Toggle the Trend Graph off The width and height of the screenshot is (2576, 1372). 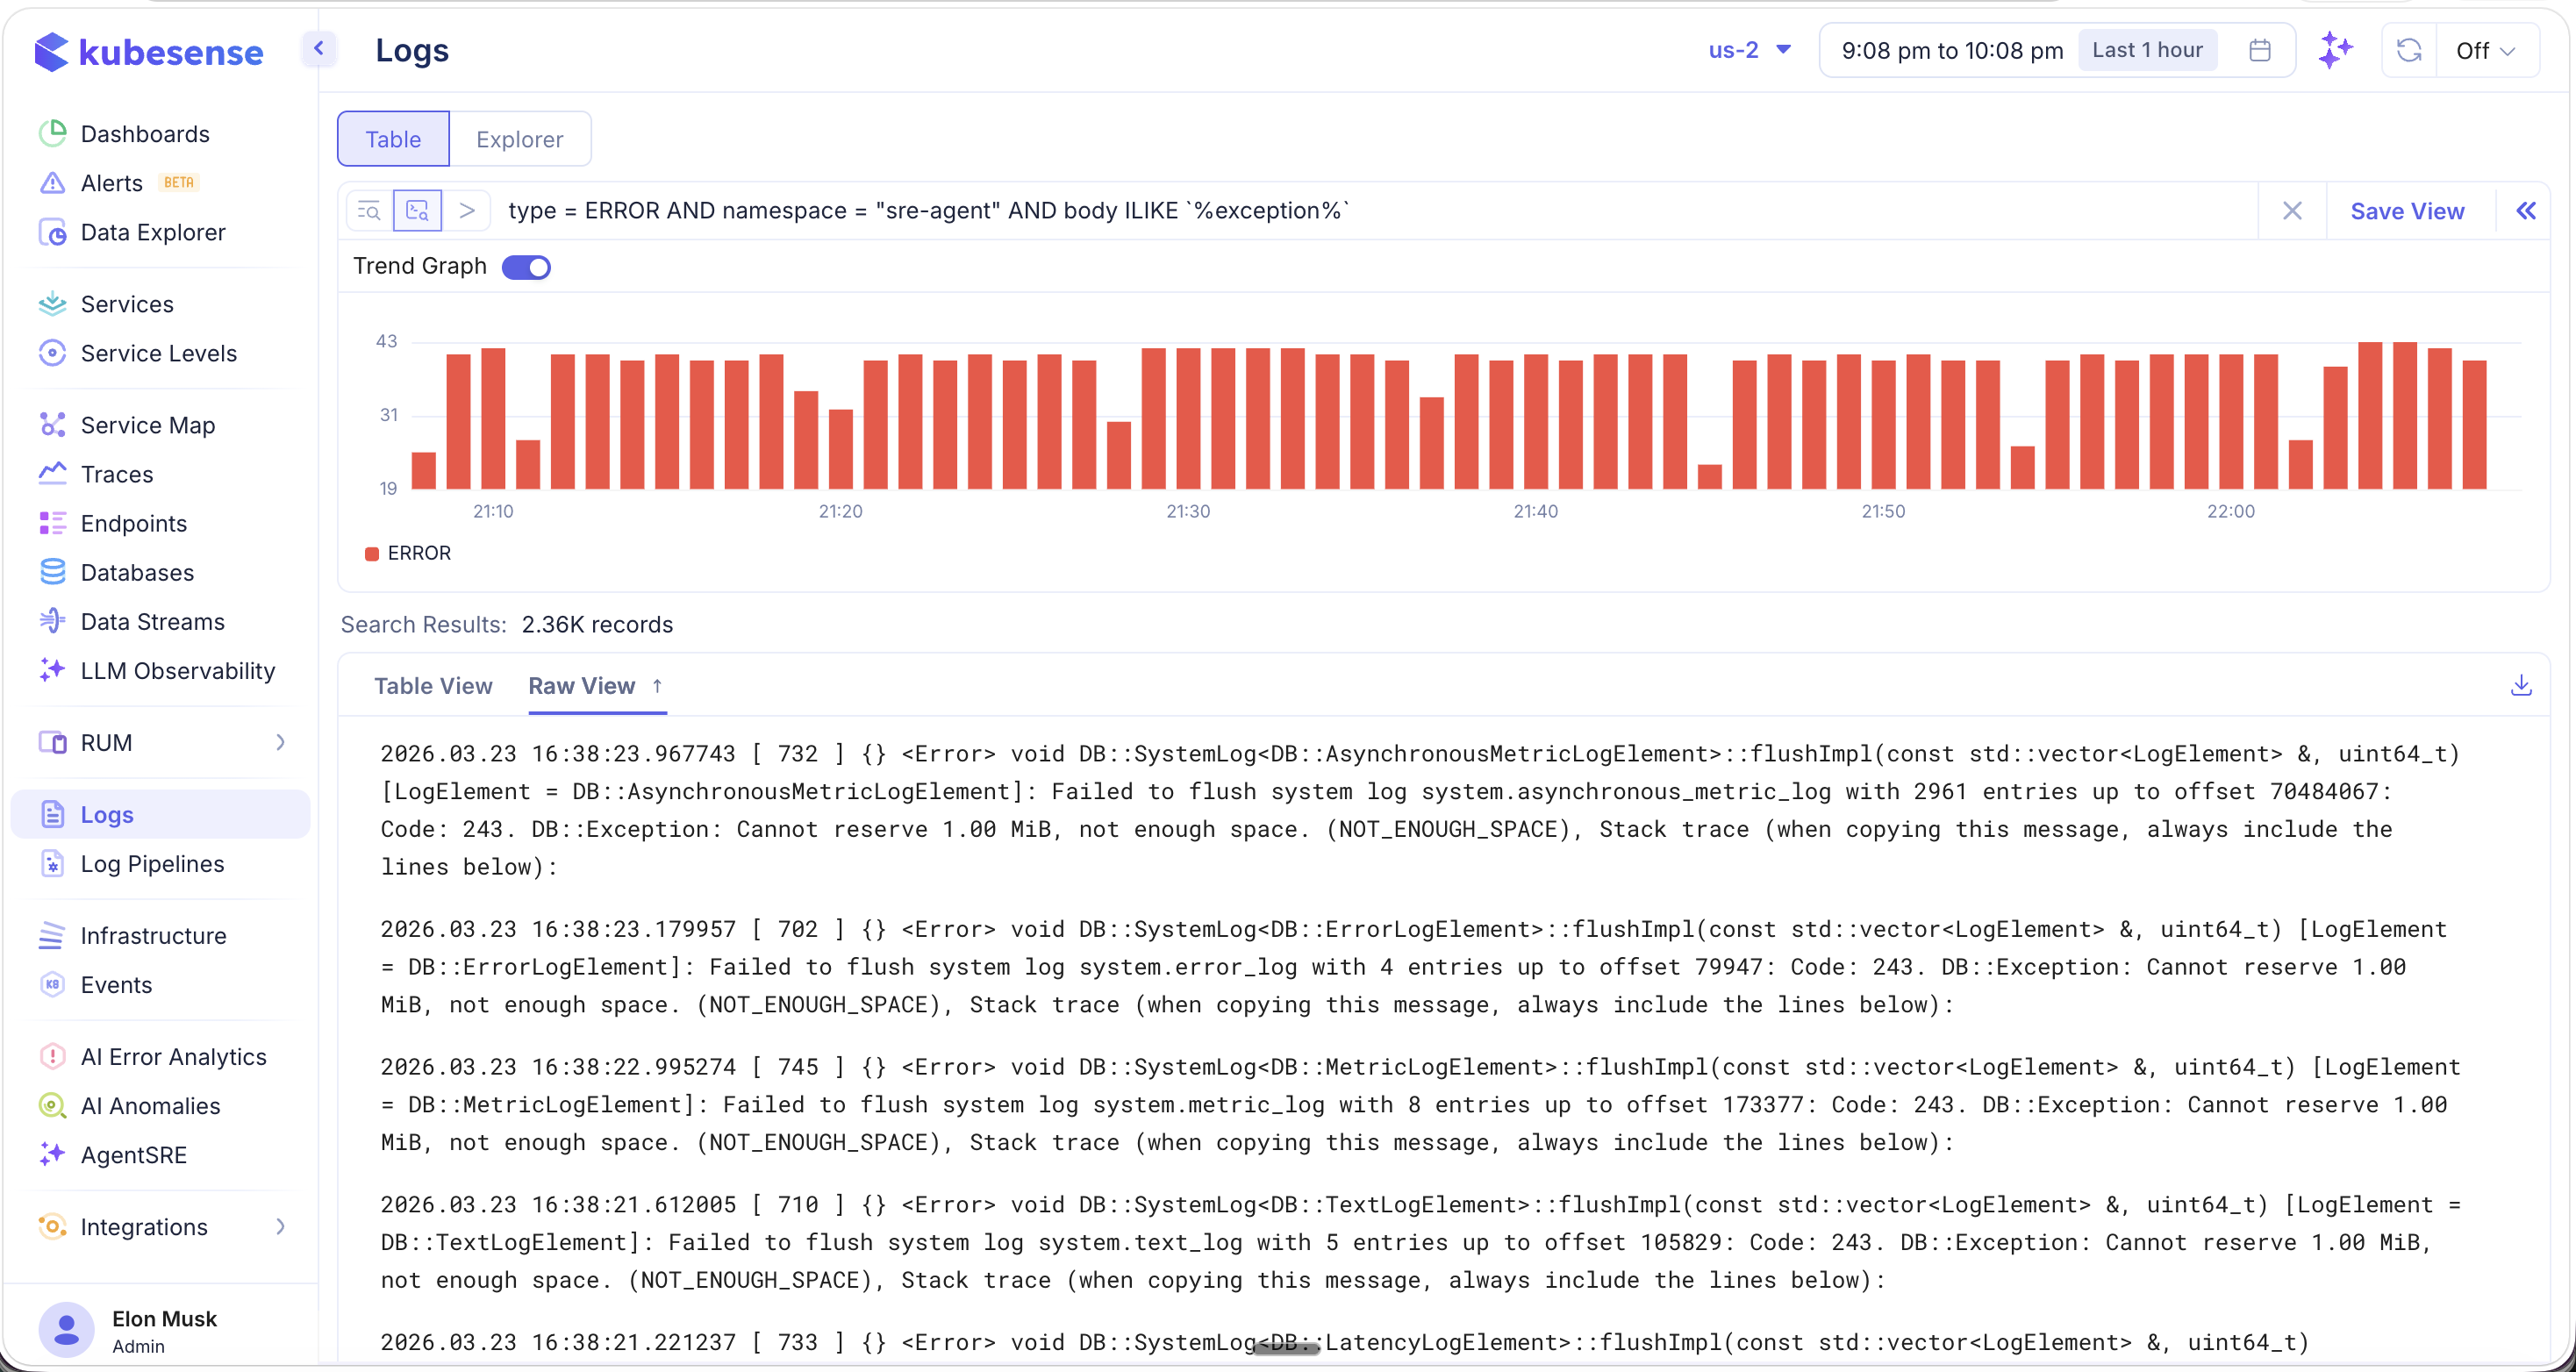(x=526, y=266)
